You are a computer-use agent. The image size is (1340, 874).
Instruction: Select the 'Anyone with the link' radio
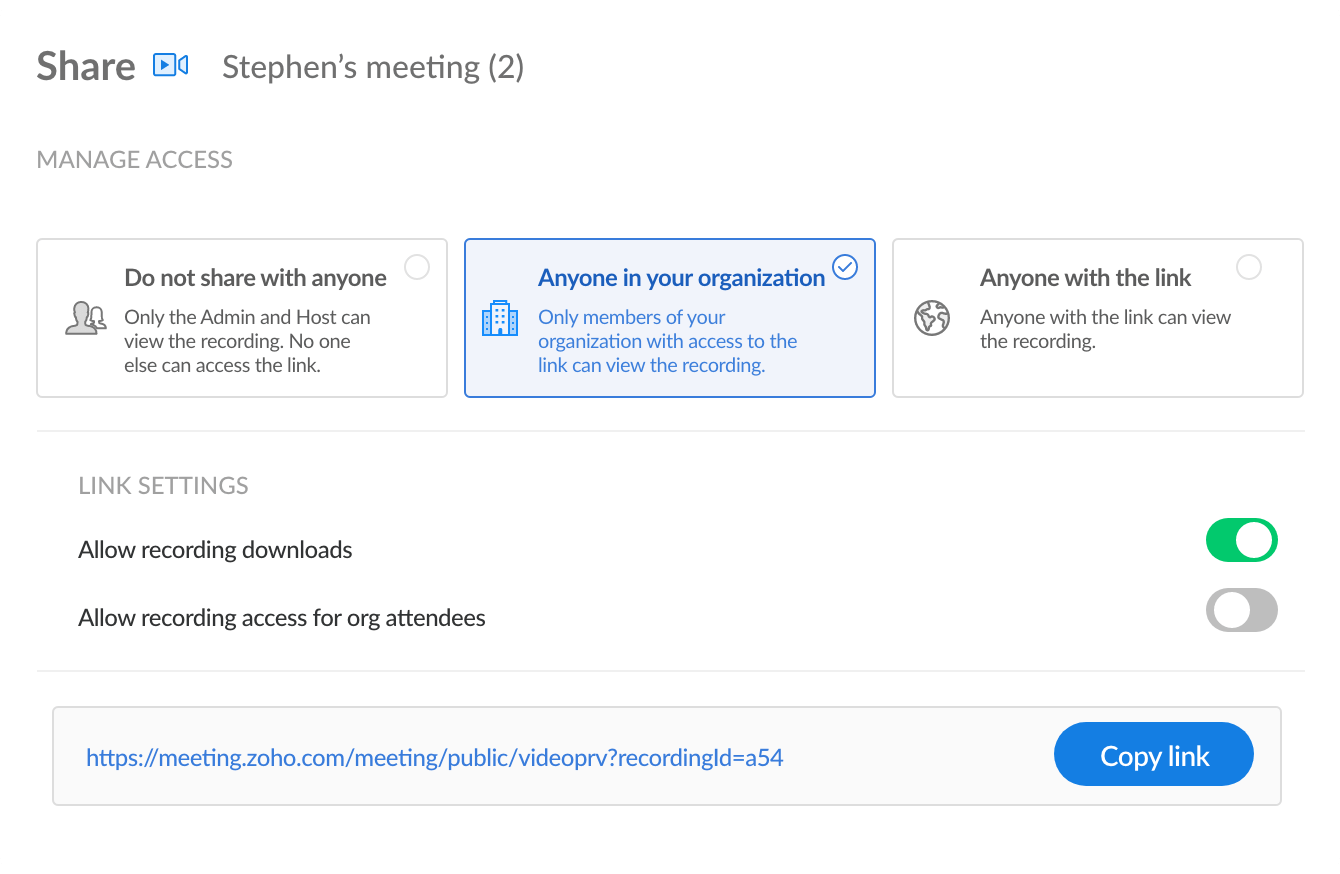click(x=1249, y=267)
